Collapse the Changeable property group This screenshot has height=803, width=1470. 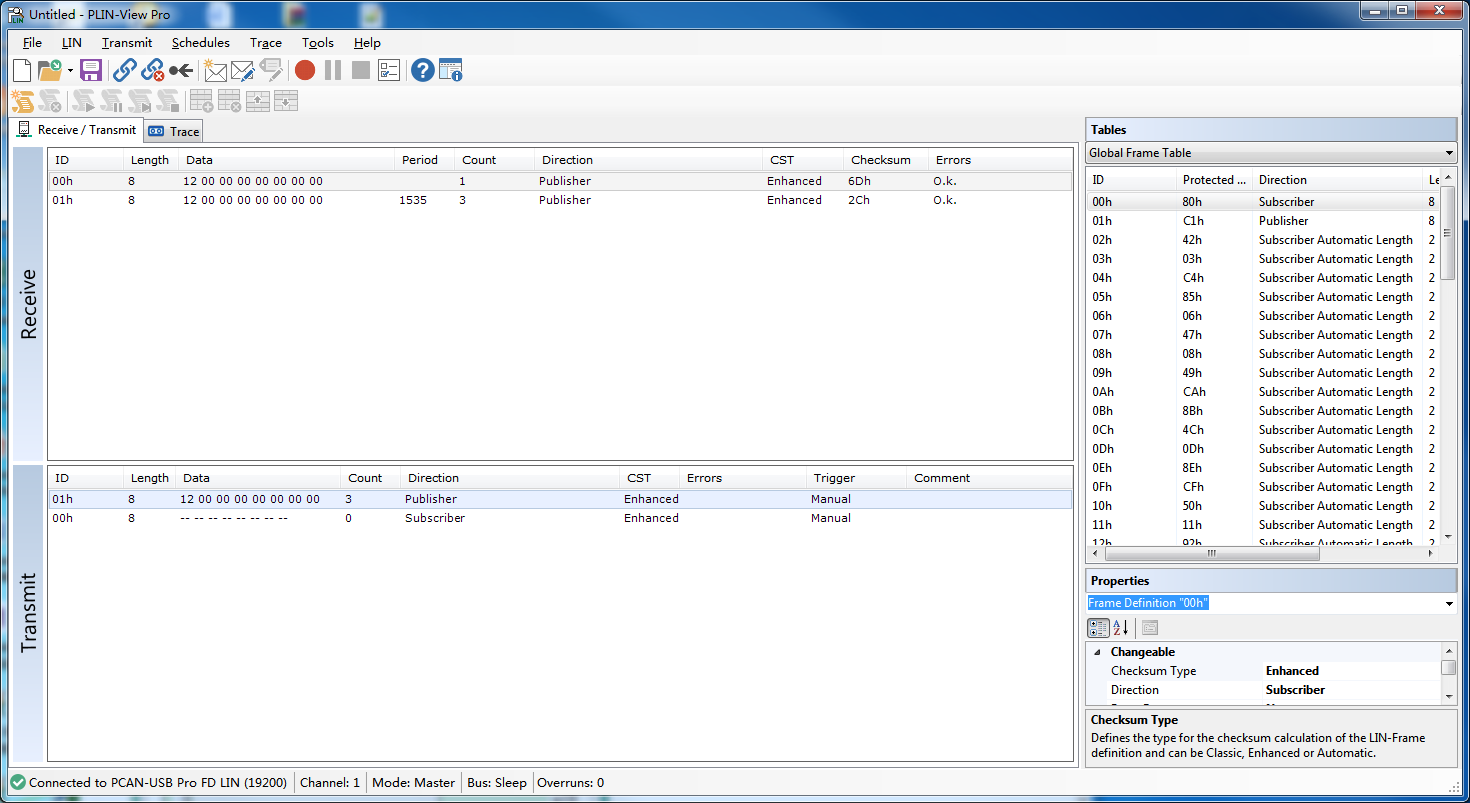point(1097,652)
